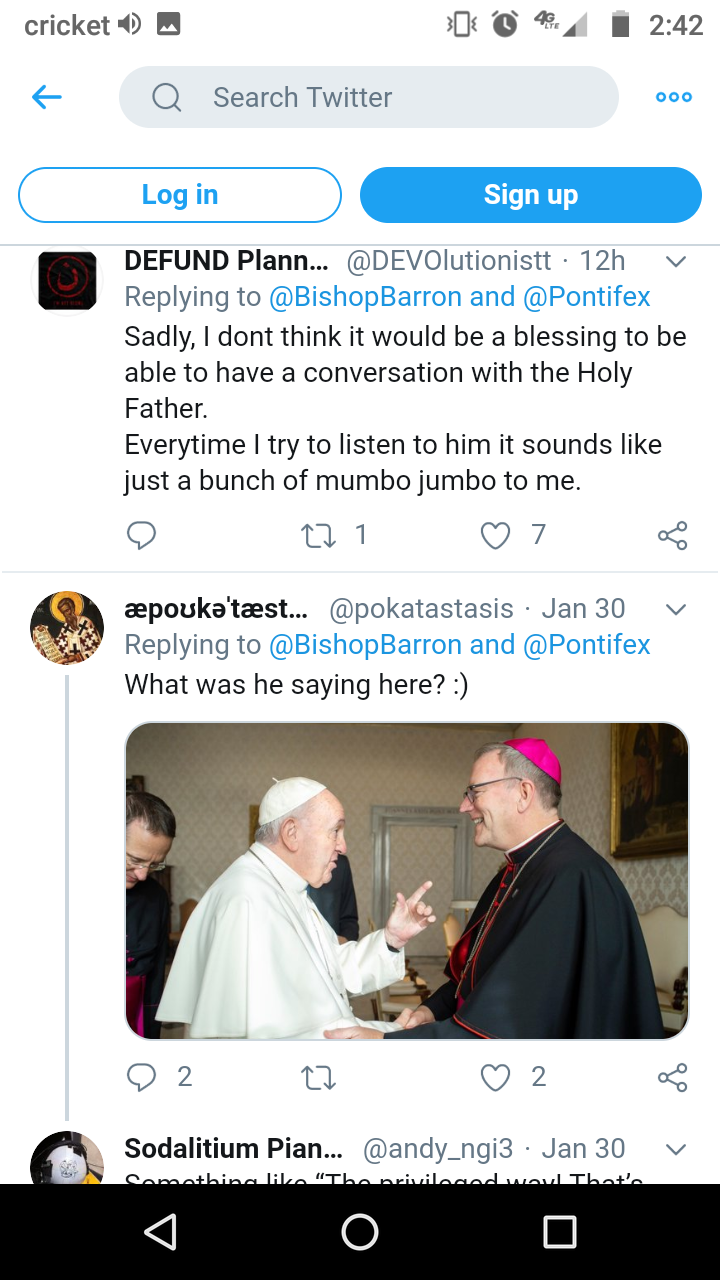
Task: Open the caret menu on the andy_ngi3 tweet
Action: click(676, 1149)
